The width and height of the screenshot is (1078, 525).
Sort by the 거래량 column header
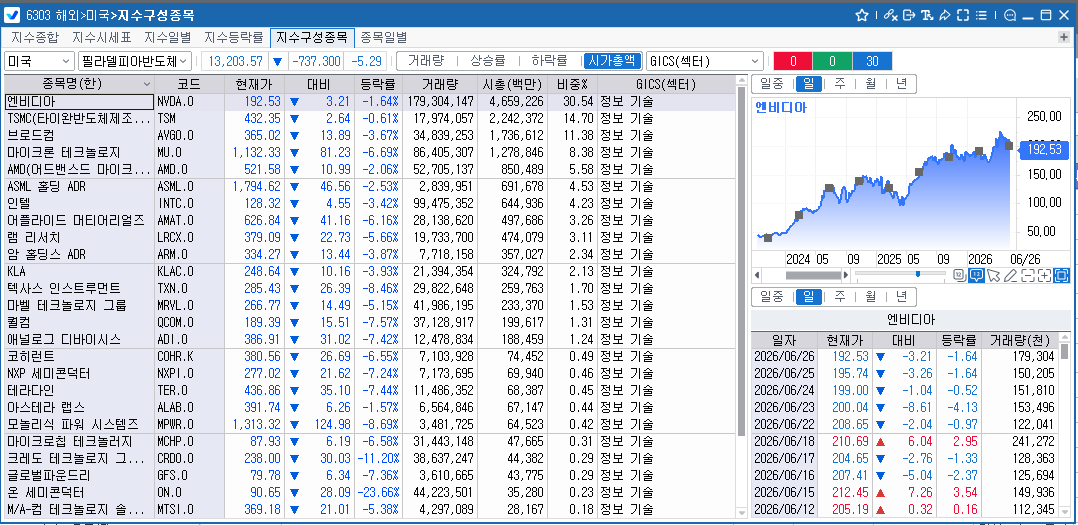pyautogui.click(x=439, y=85)
